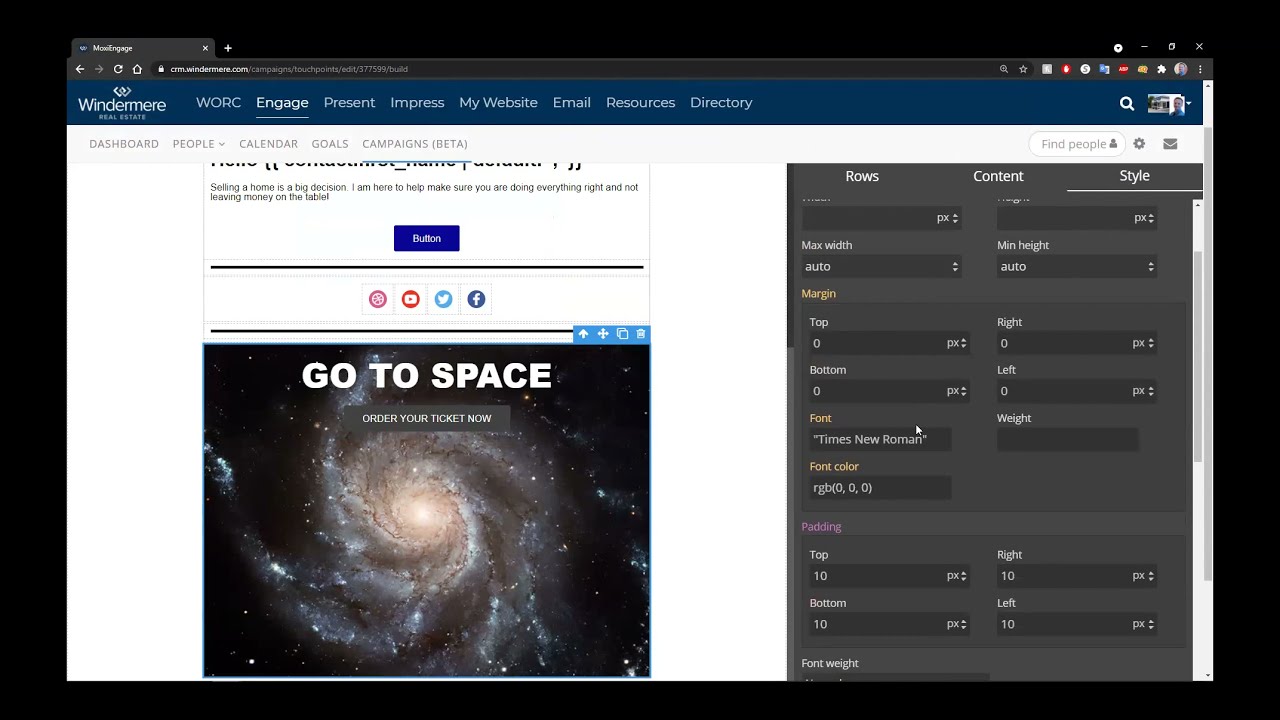
Task: Edit the Font color rgb(0, 0, 0) field
Action: pyautogui.click(x=880, y=488)
